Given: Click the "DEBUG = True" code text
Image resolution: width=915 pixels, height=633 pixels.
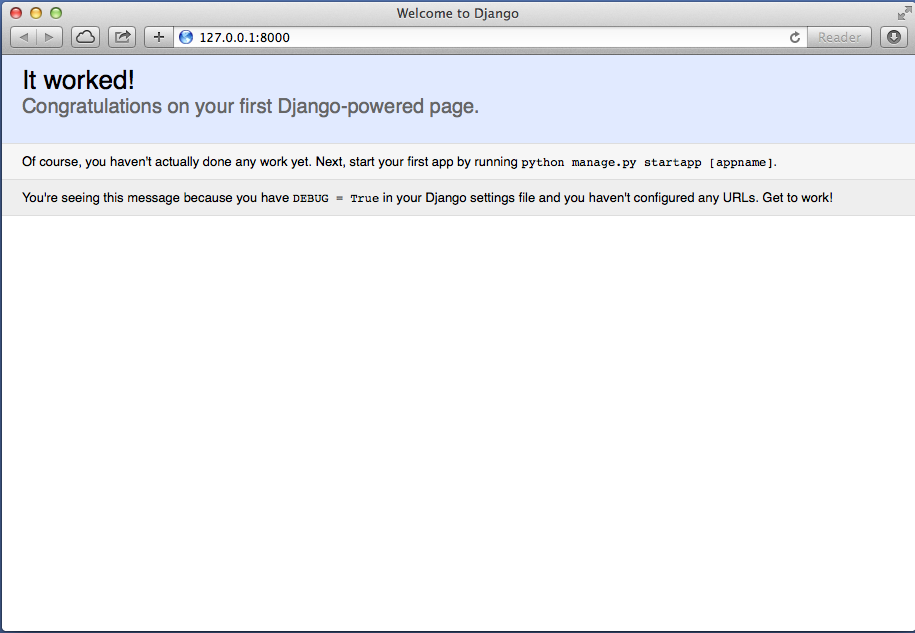Looking at the screenshot, I should [x=335, y=198].
